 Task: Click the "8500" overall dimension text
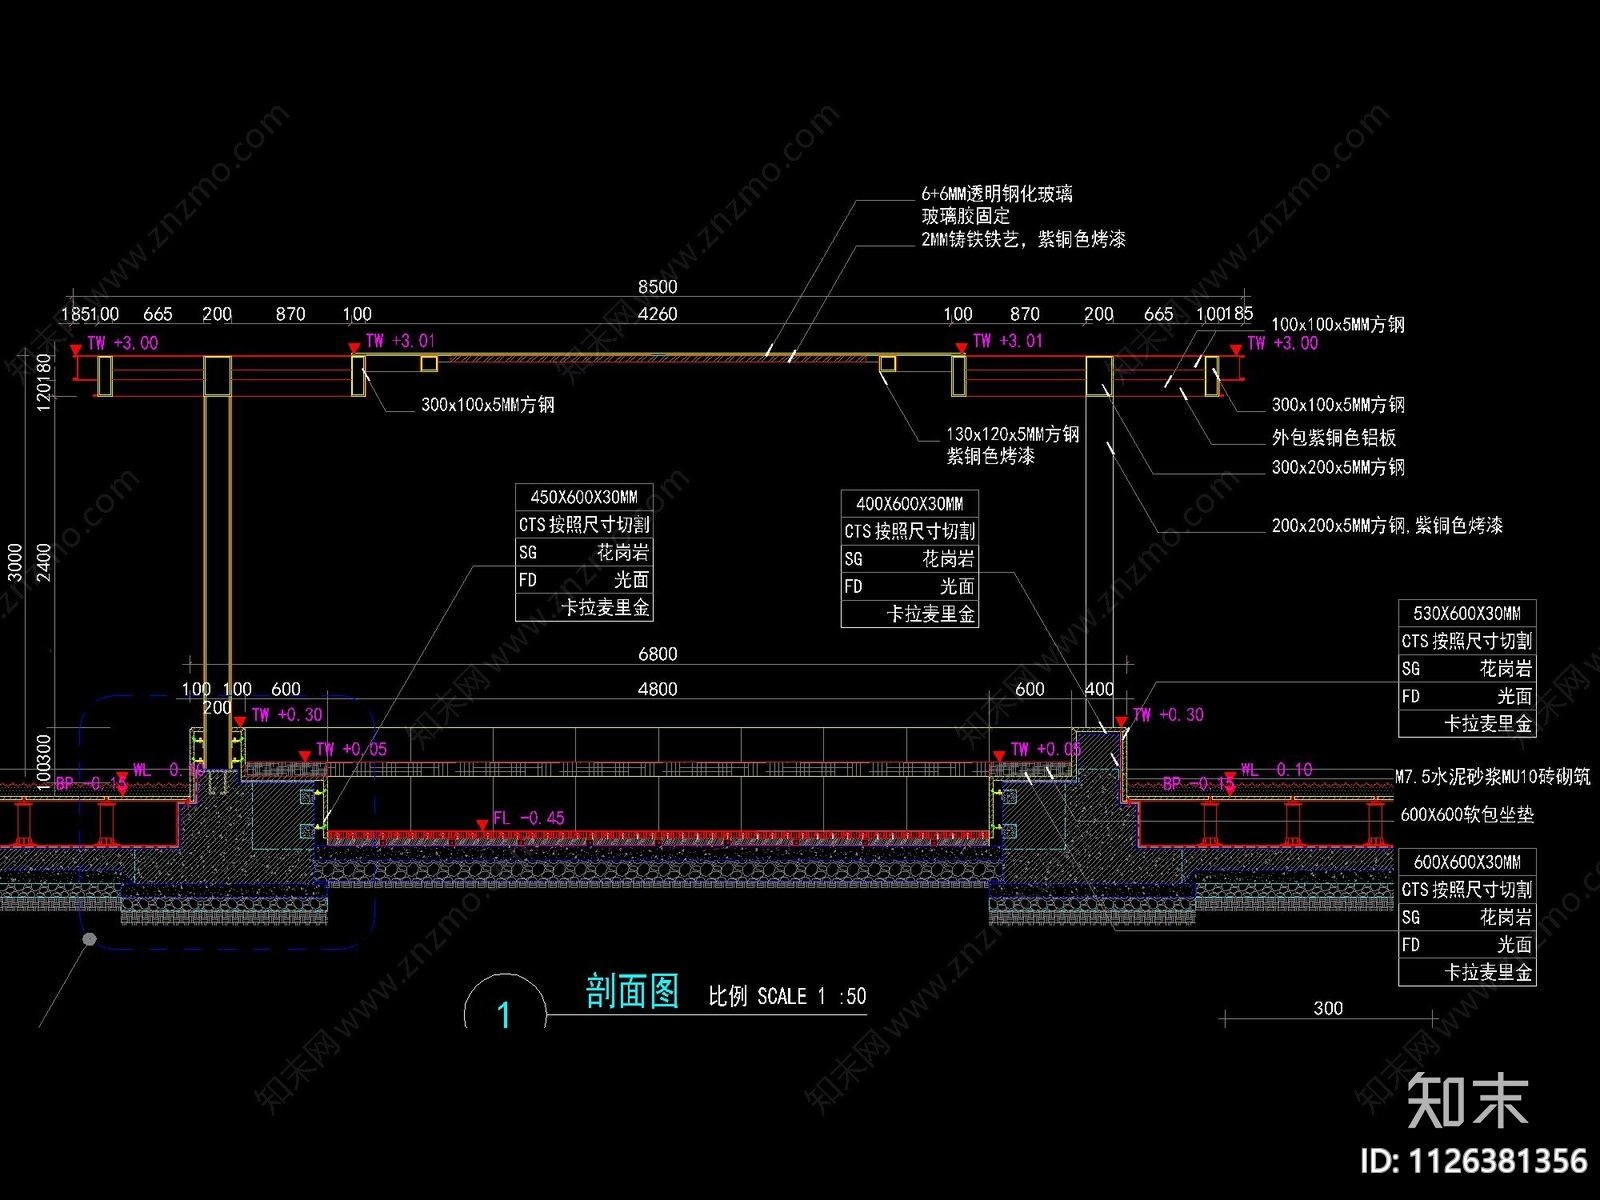(658, 287)
